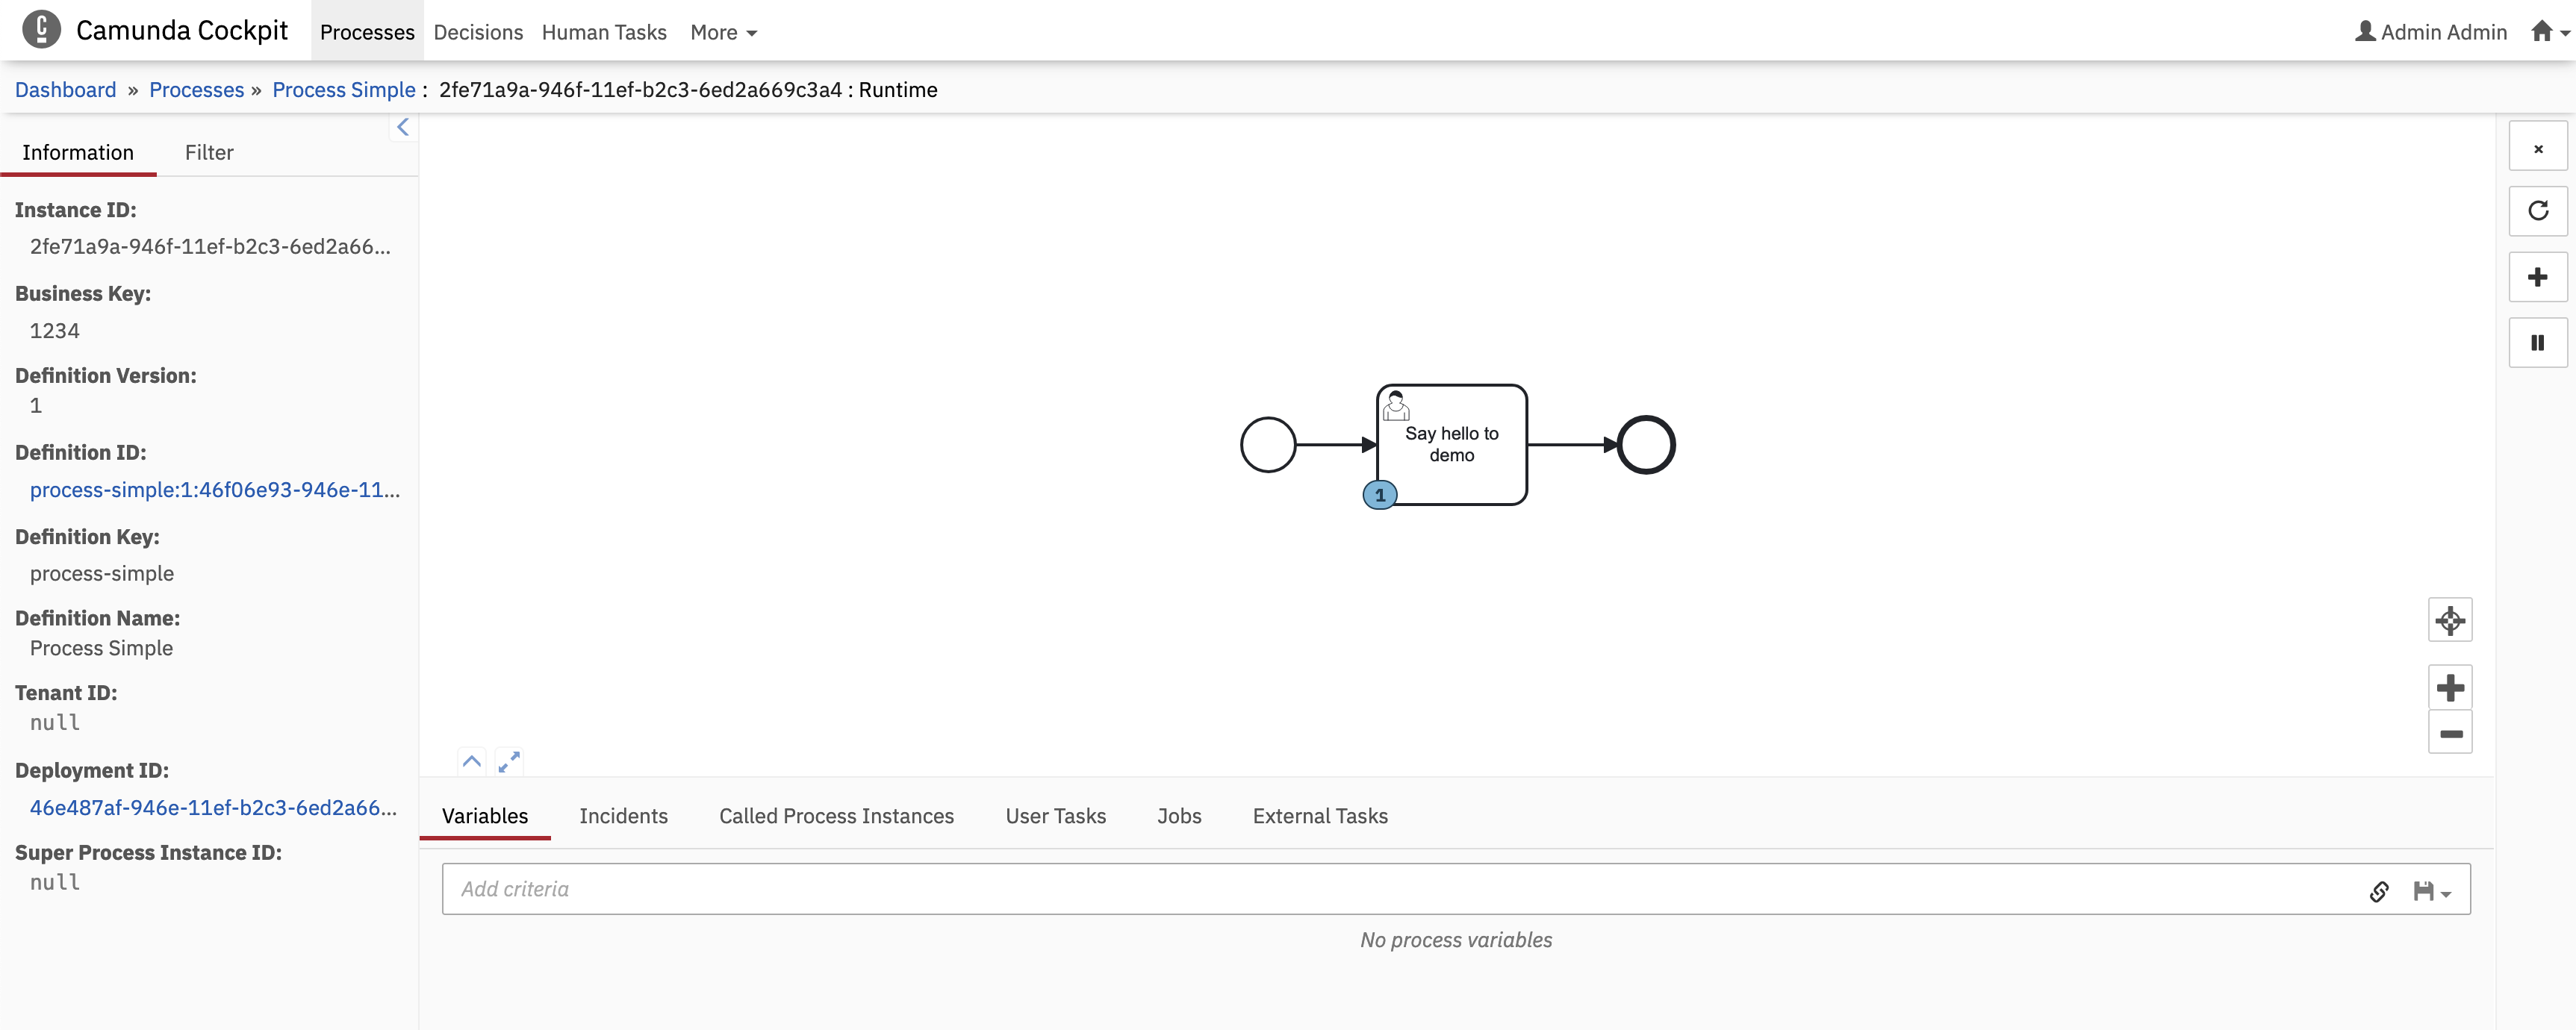The height and width of the screenshot is (1030, 2576).
Task: Switch to the User Tasks tab
Action: 1055,816
